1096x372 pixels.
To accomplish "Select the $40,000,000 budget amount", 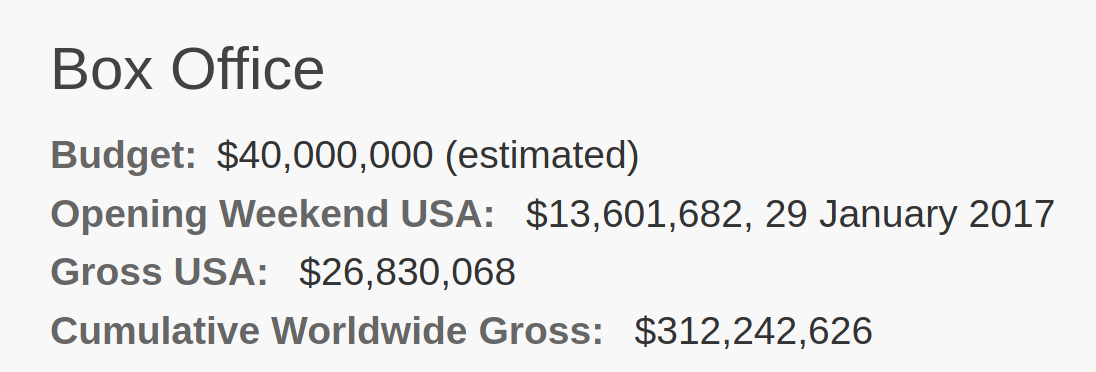I will coord(324,155).
